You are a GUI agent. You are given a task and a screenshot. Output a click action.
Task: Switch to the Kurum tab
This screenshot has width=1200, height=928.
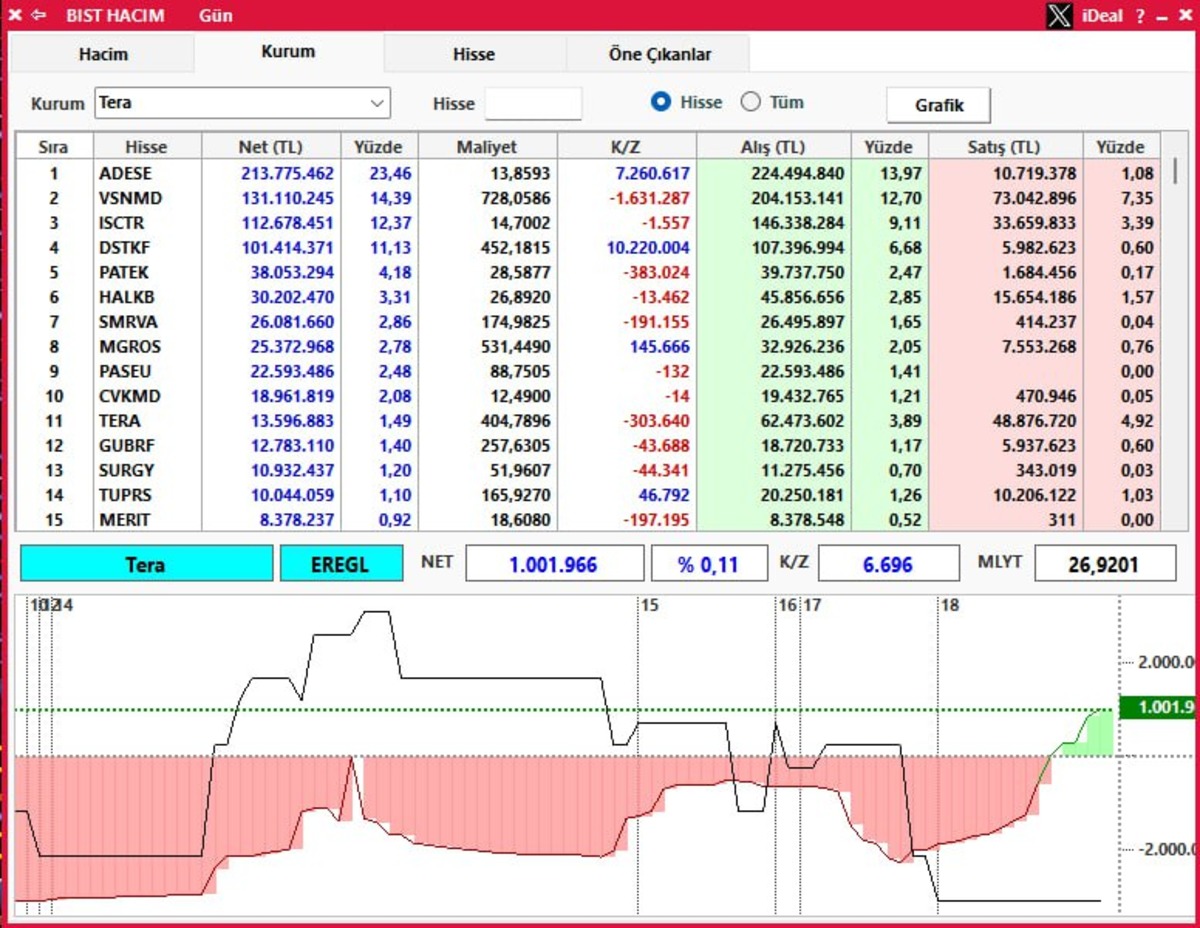[x=288, y=52]
